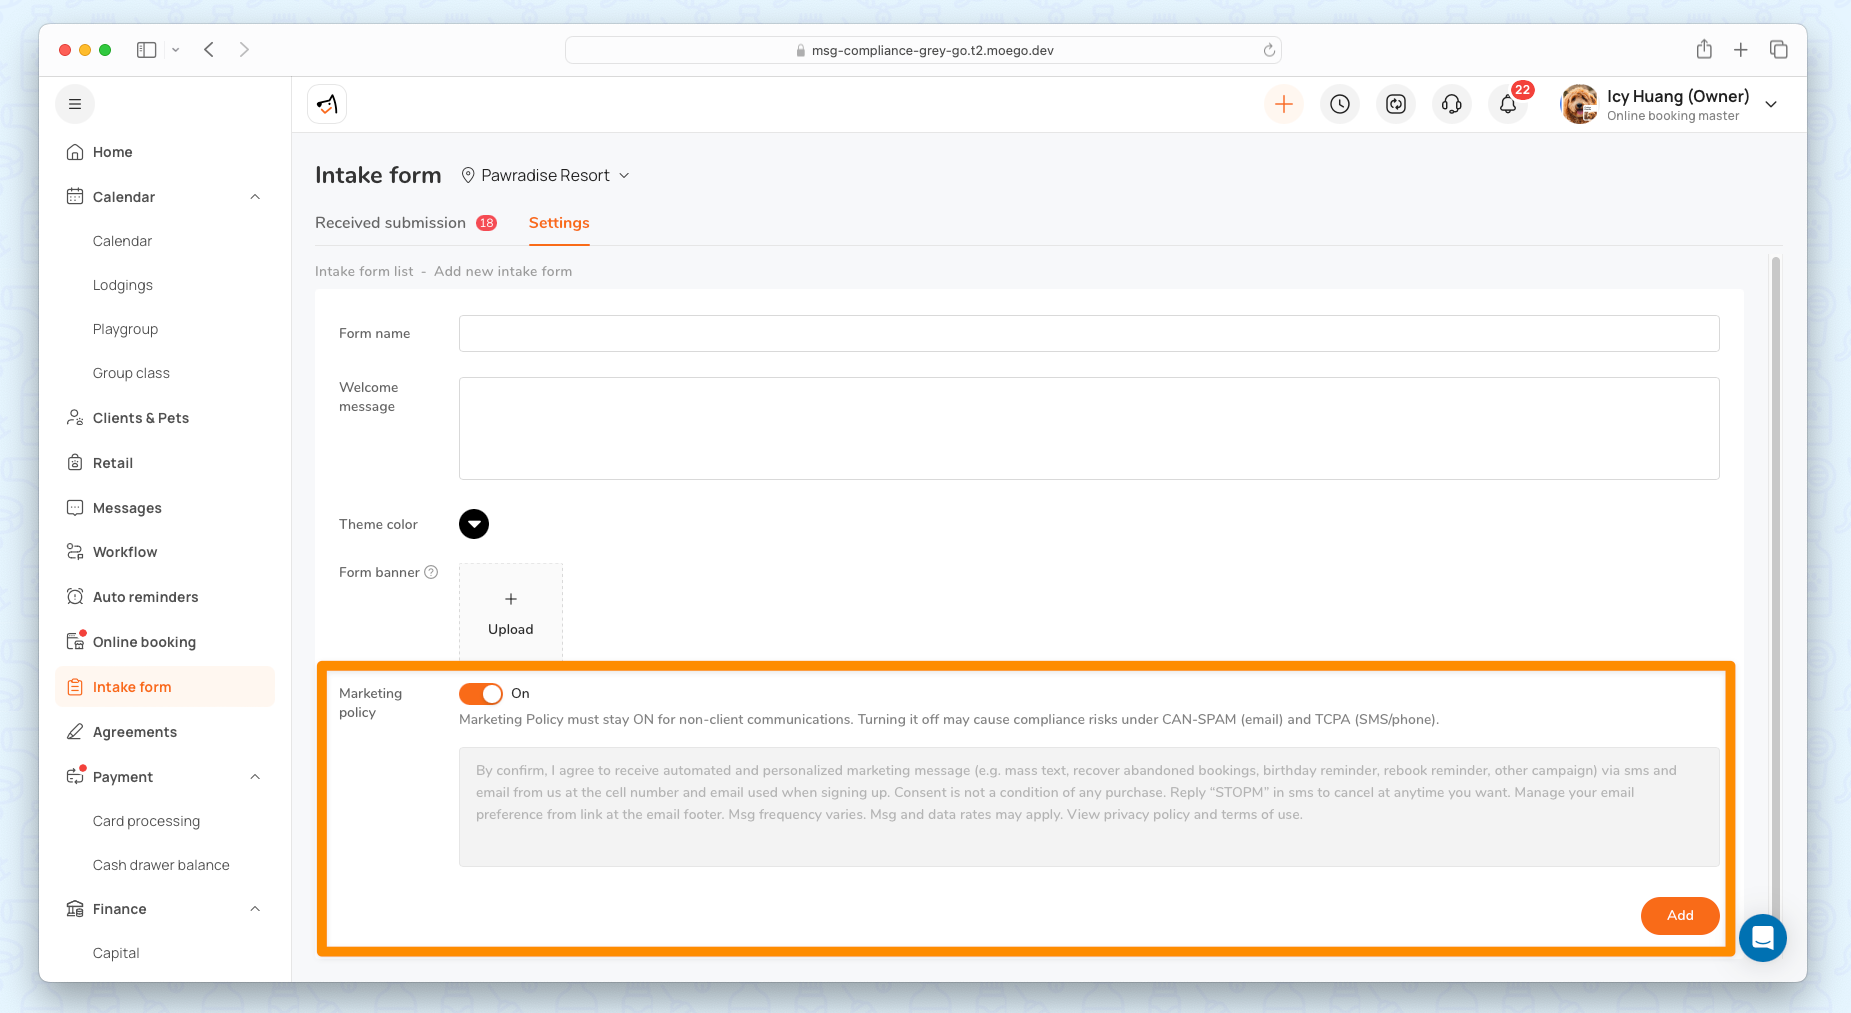
Task: Open the clock icon in header
Action: (x=1340, y=104)
